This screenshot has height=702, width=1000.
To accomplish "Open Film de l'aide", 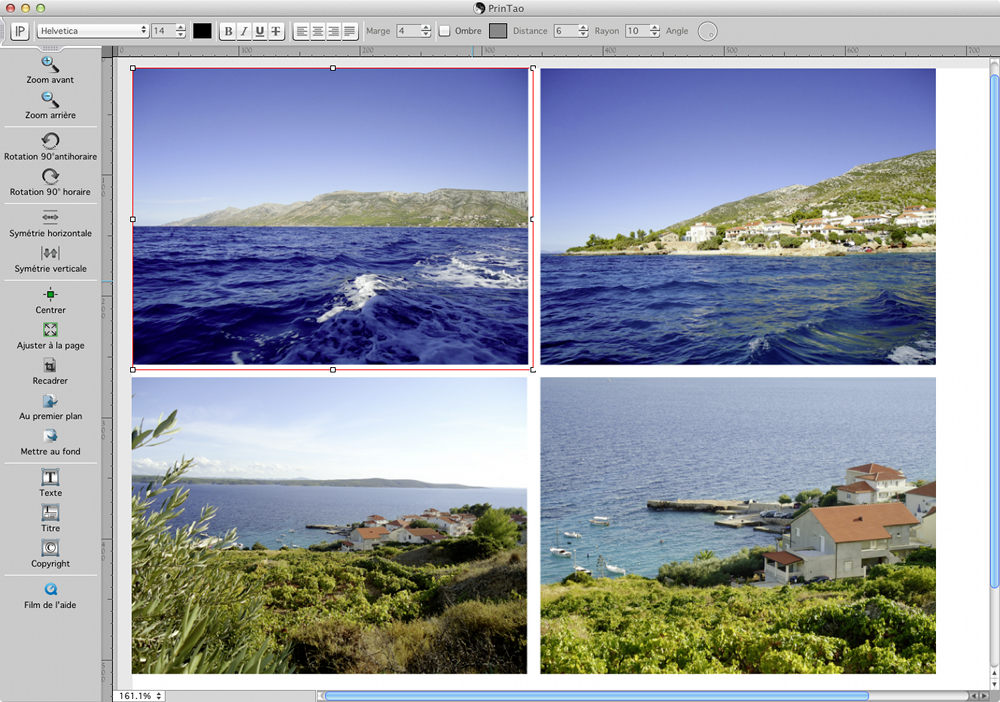I will click(x=50, y=590).
